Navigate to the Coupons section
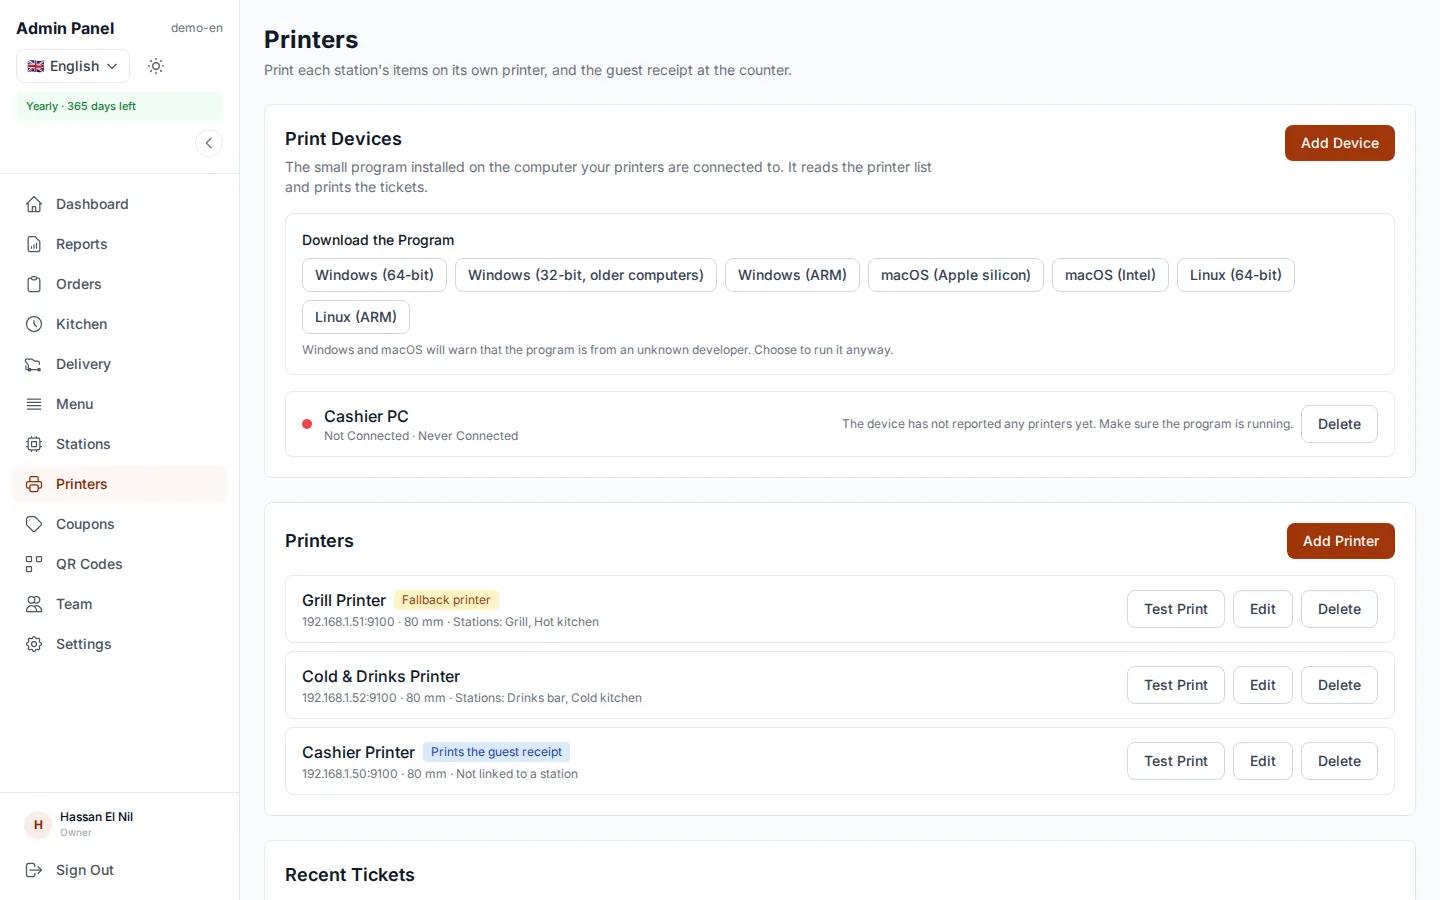The image size is (1440, 900). [120, 524]
